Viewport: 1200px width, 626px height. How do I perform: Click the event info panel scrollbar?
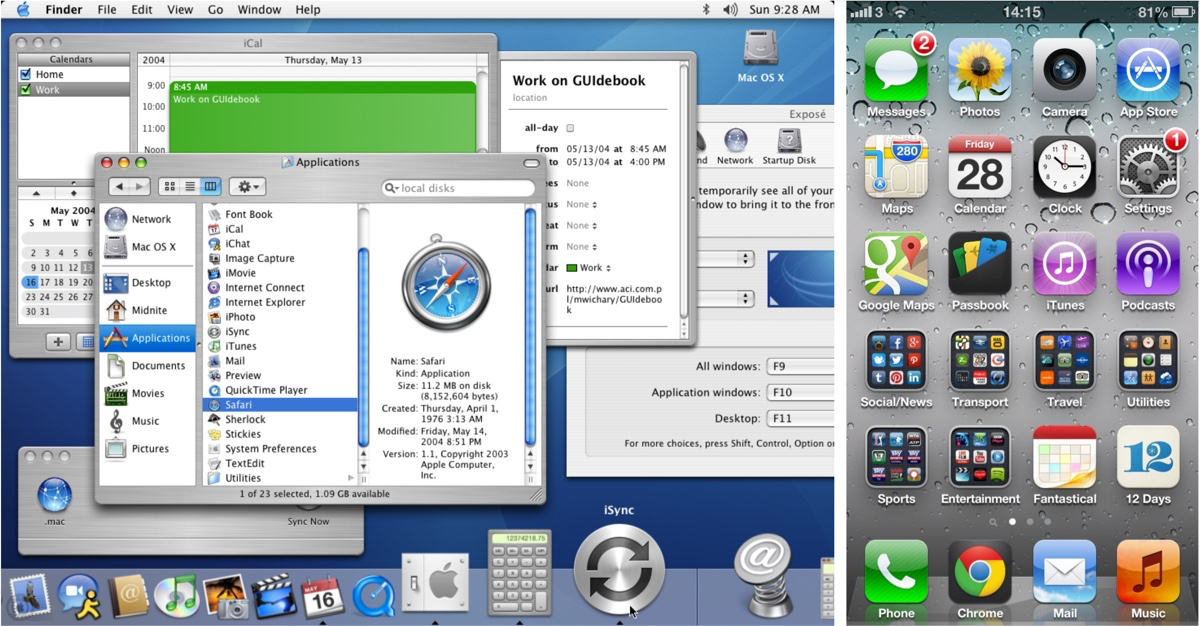(x=684, y=190)
